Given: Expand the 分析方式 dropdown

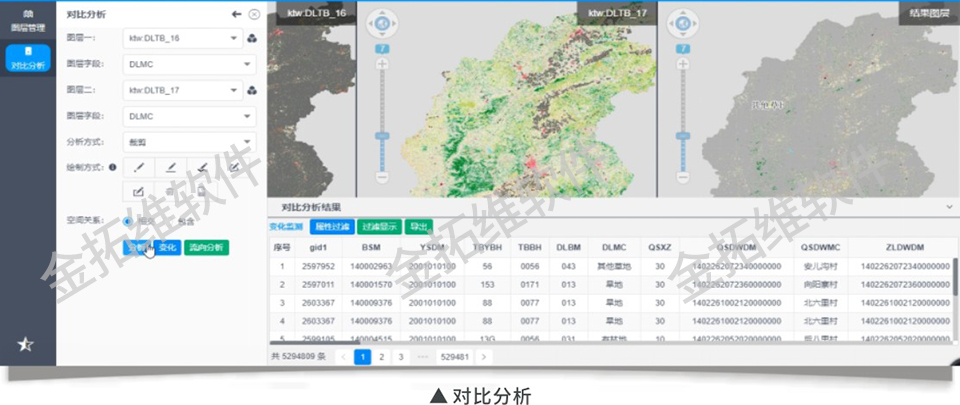Looking at the screenshot, I should pos(189,141).
